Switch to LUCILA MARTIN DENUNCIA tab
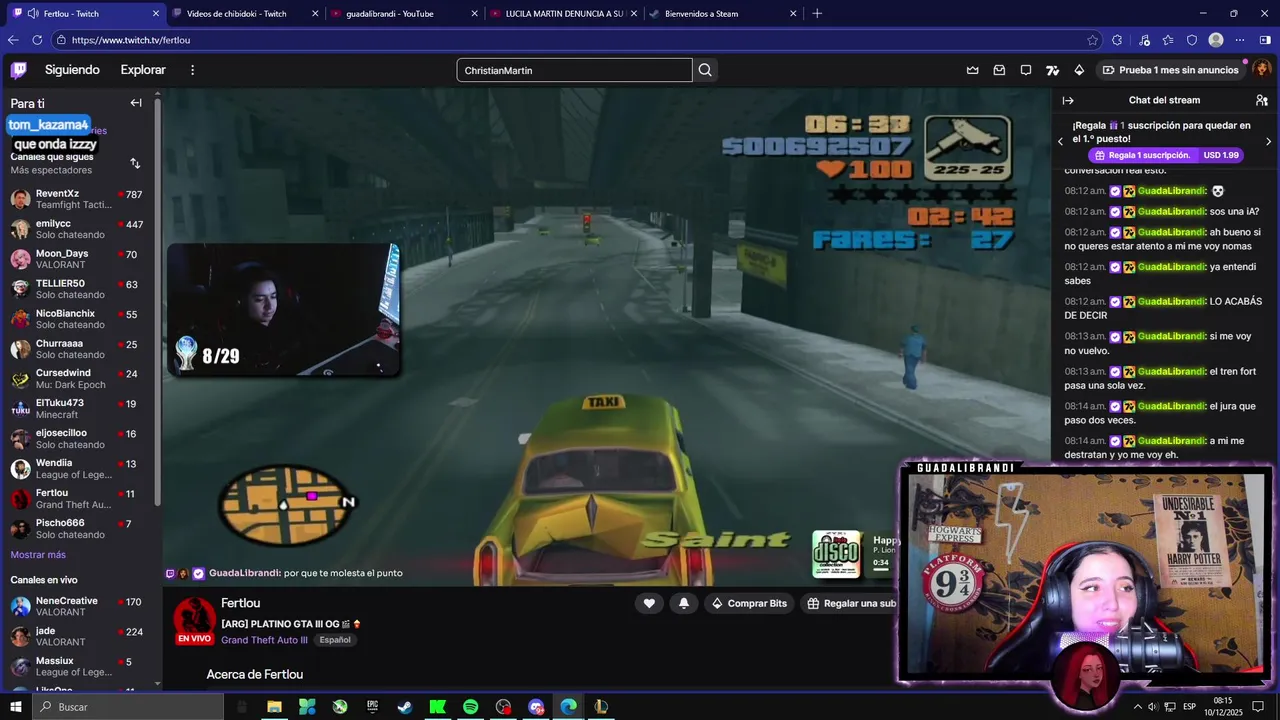 pos(564,14)
